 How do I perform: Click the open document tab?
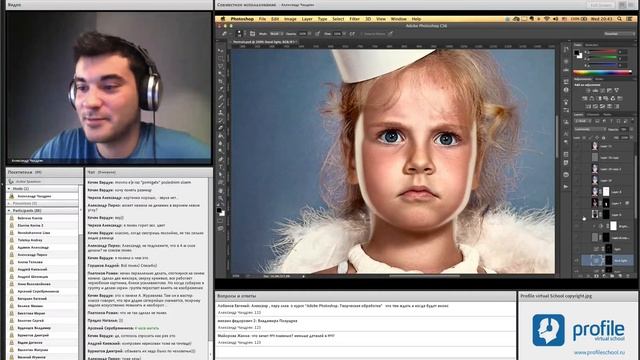[264, 42]
